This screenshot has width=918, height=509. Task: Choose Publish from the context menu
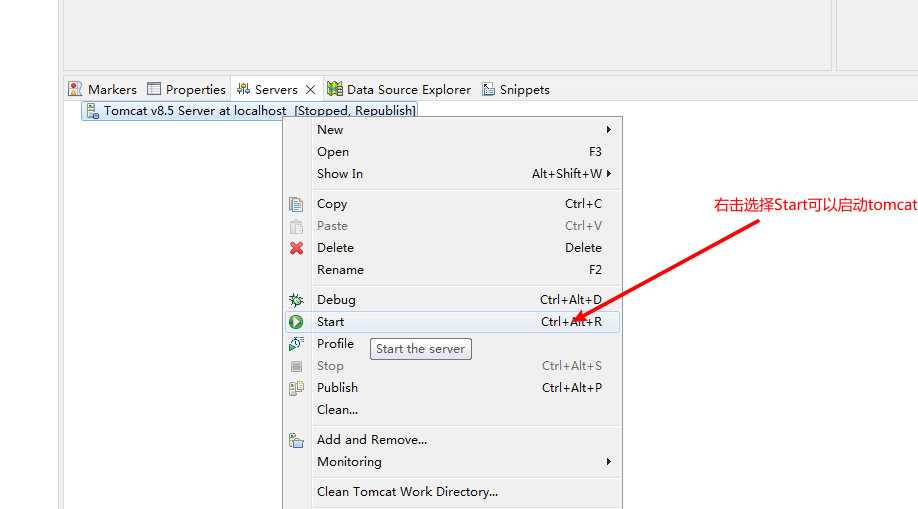[452, 388]
